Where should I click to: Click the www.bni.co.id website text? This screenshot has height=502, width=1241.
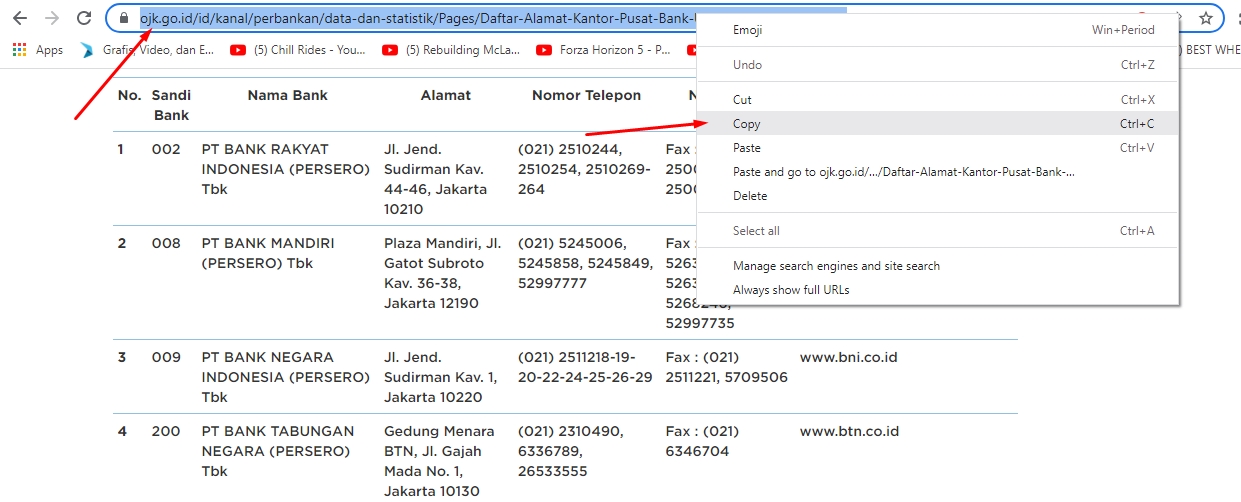(x=849, y=357)
